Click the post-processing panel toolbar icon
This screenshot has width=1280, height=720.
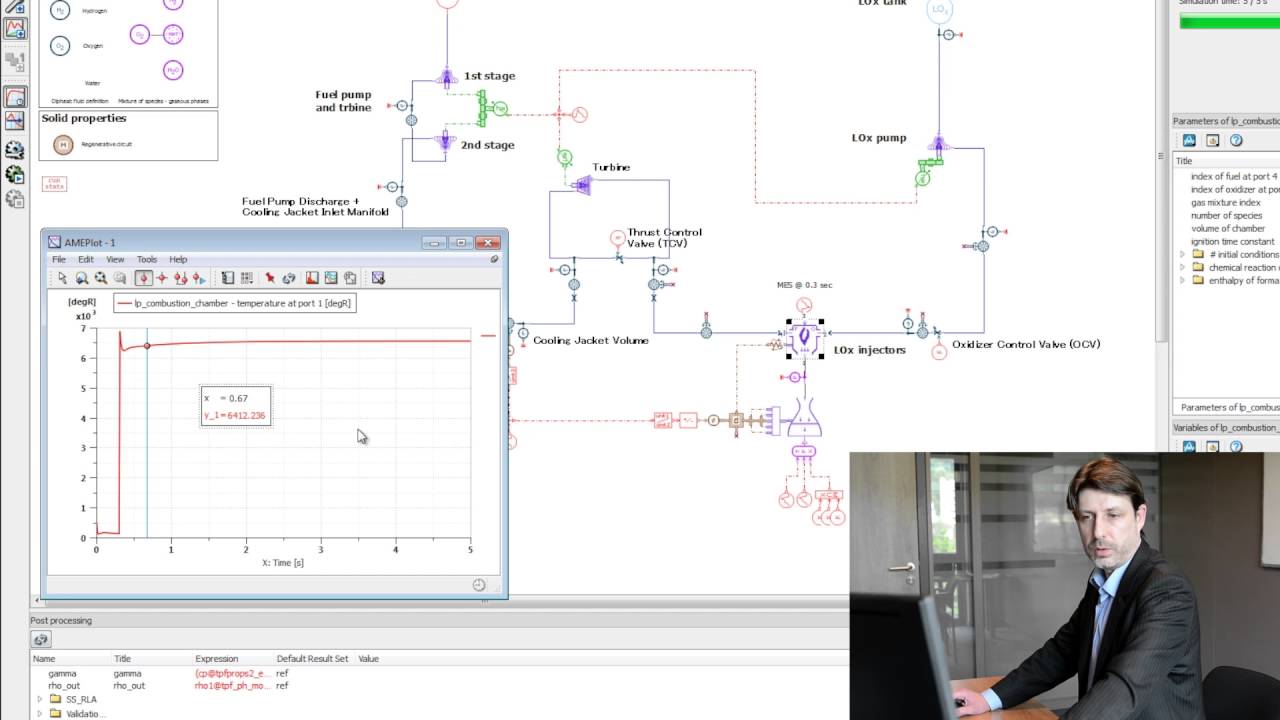coord(40,640)
